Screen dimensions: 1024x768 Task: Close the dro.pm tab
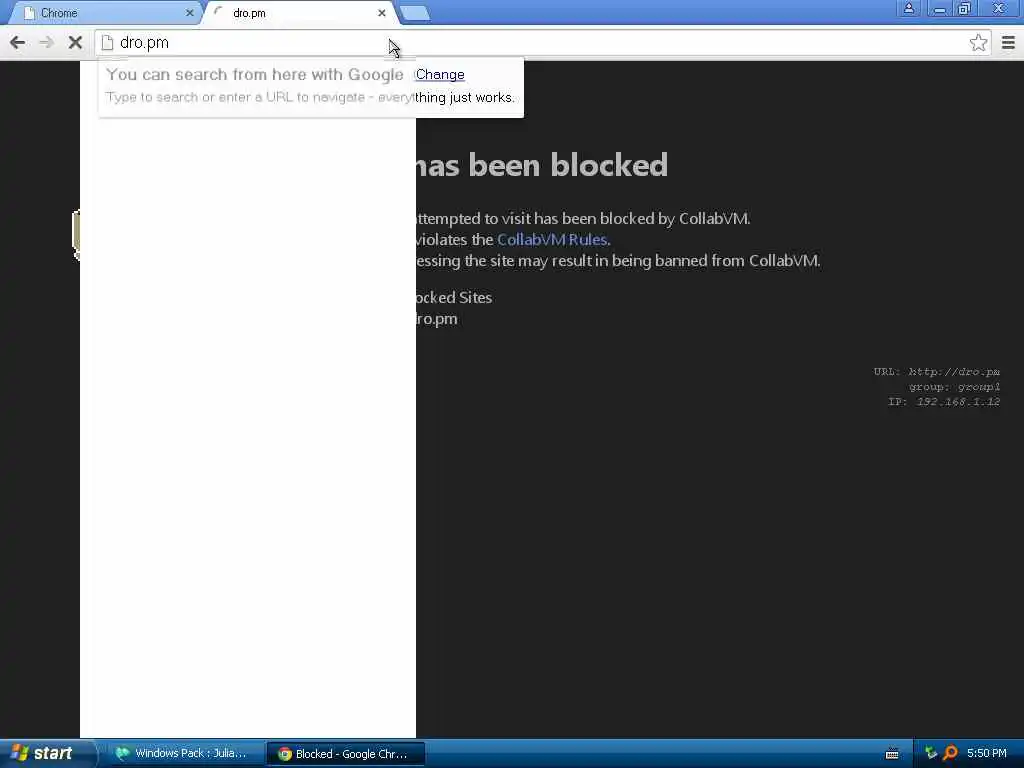[x=381, y=13]
